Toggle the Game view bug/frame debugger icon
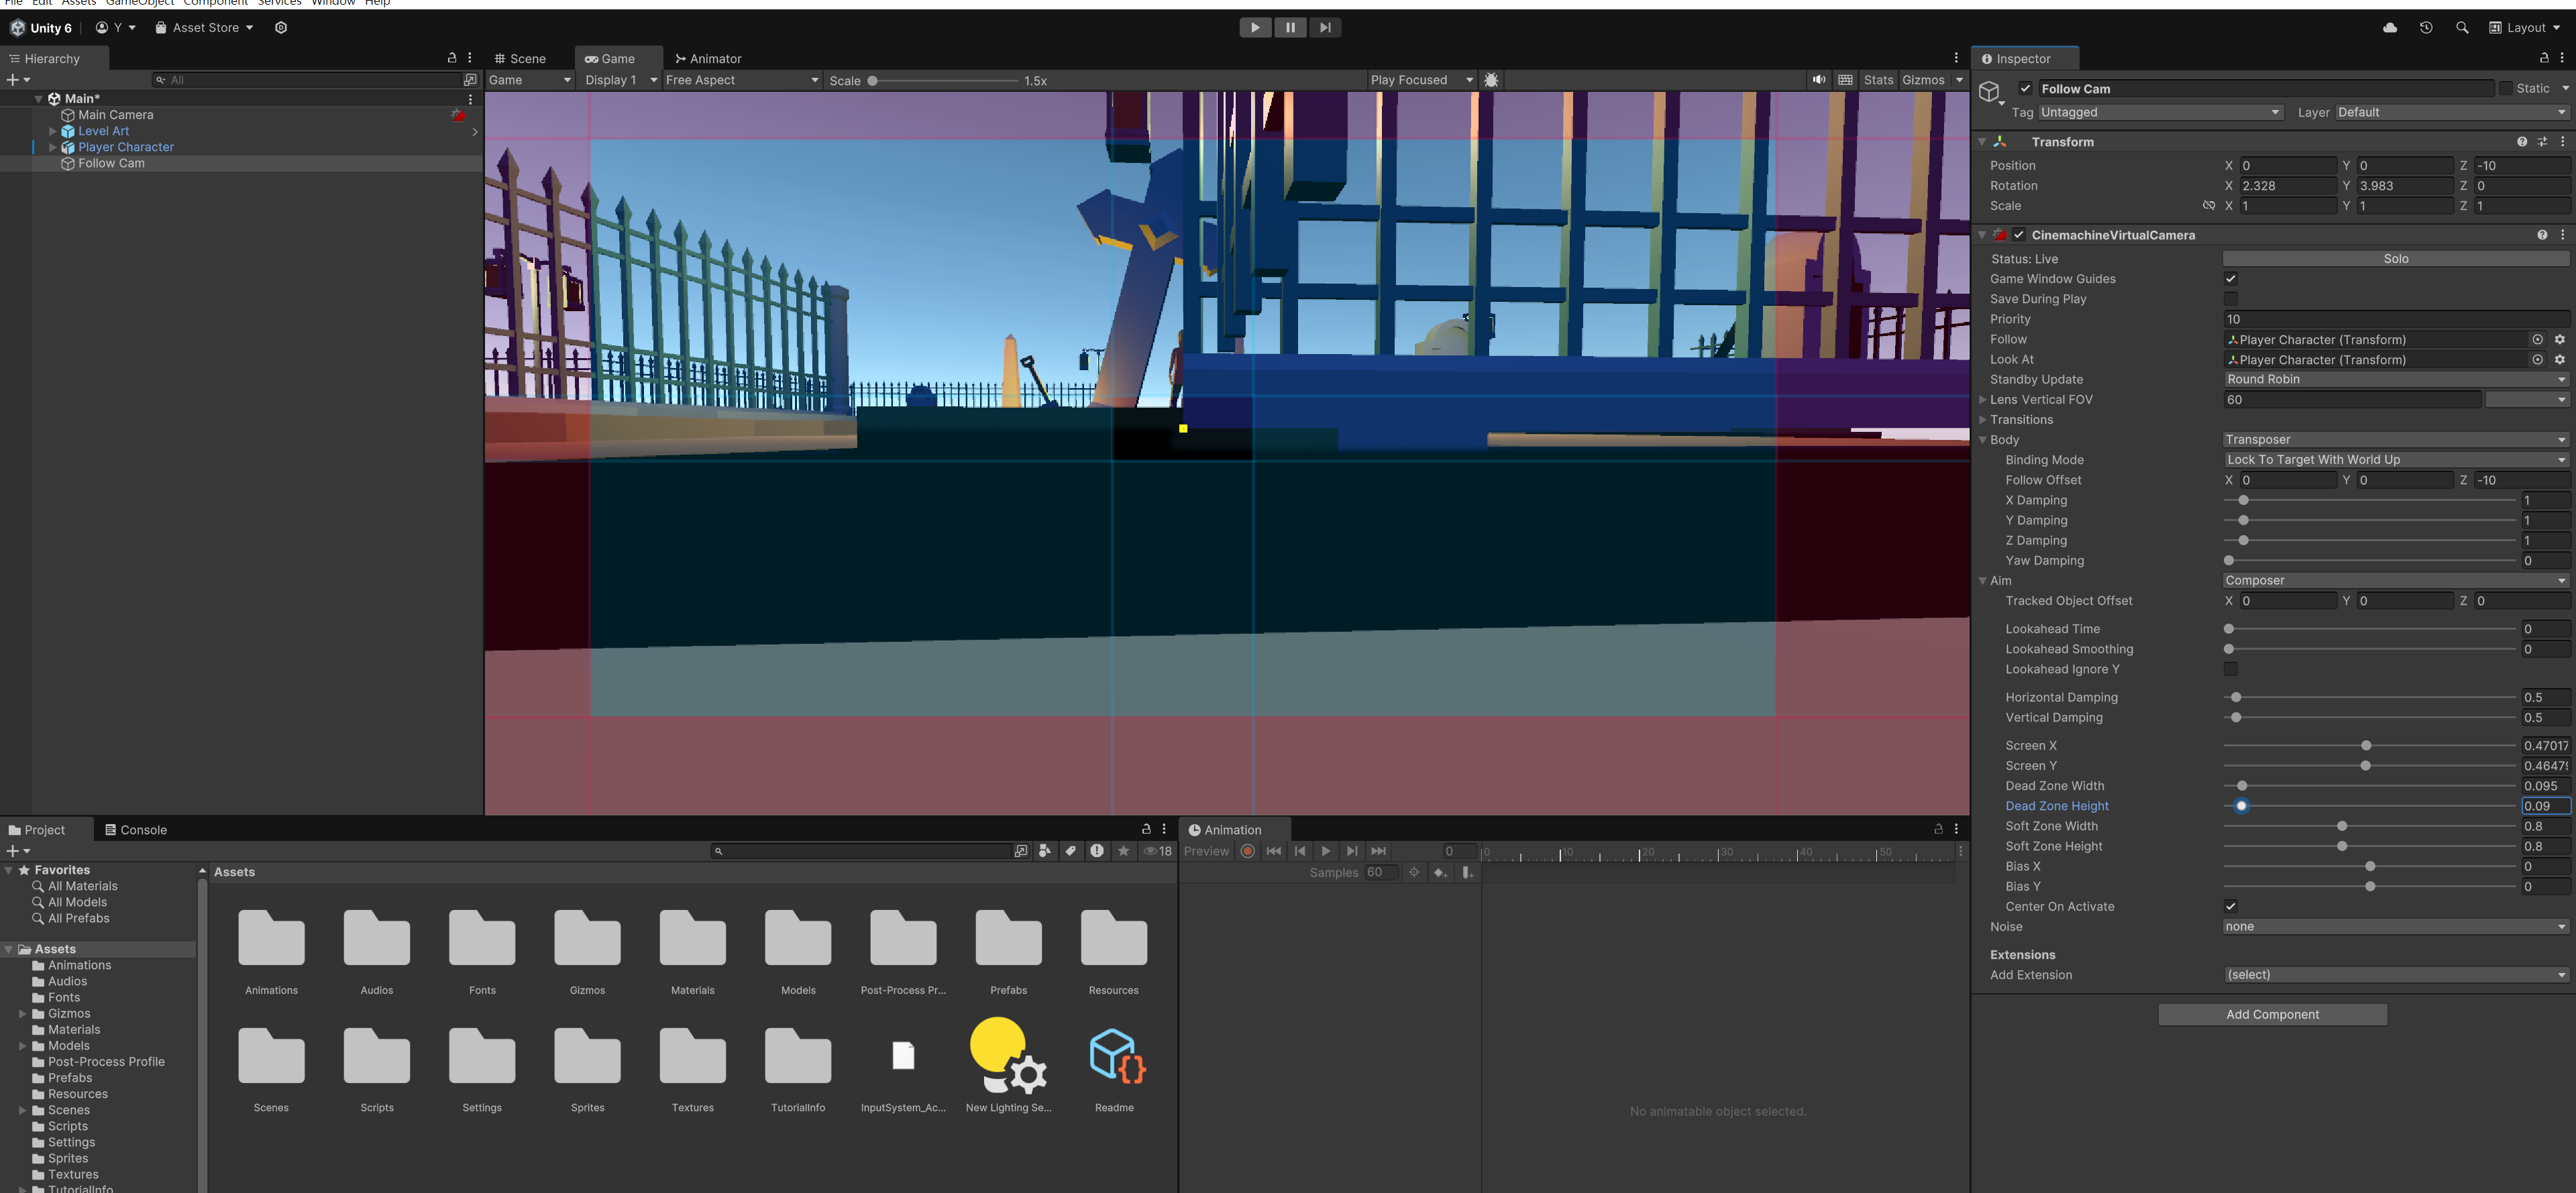 click(x=1491, y=80)
